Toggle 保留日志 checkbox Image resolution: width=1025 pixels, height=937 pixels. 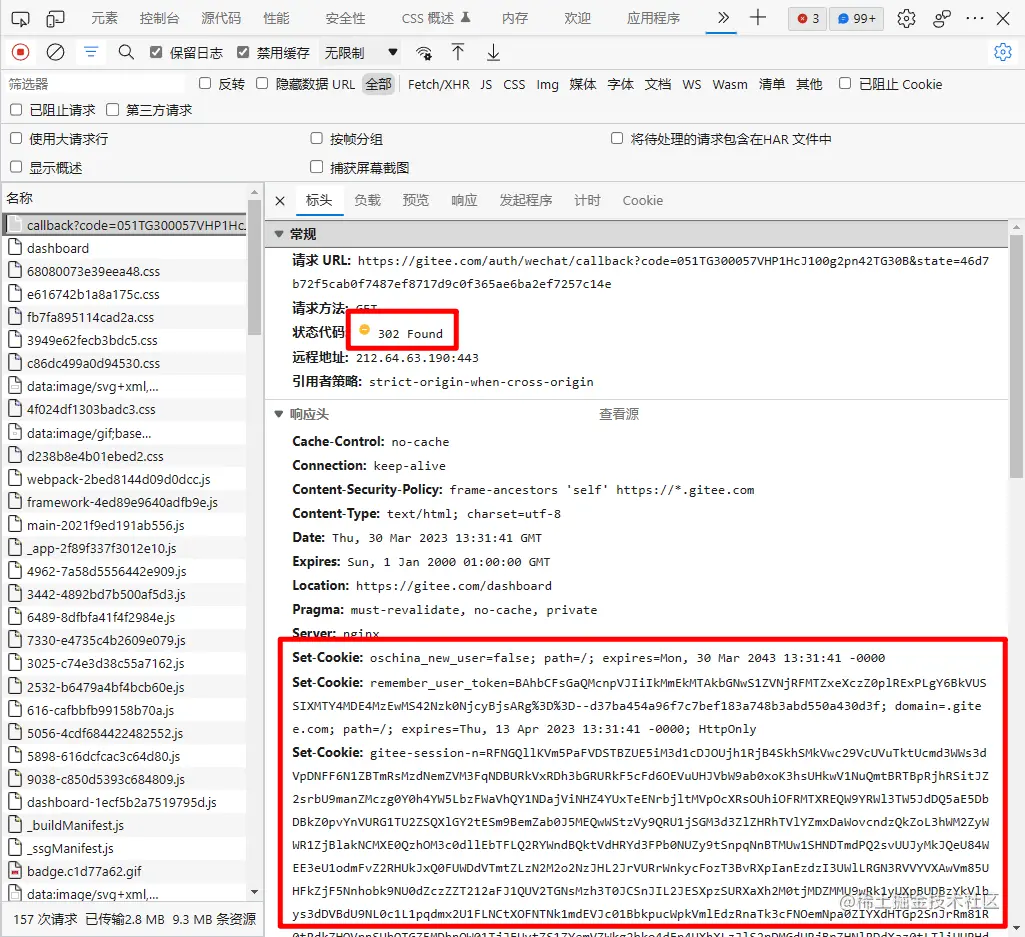[x=156, y=52]
